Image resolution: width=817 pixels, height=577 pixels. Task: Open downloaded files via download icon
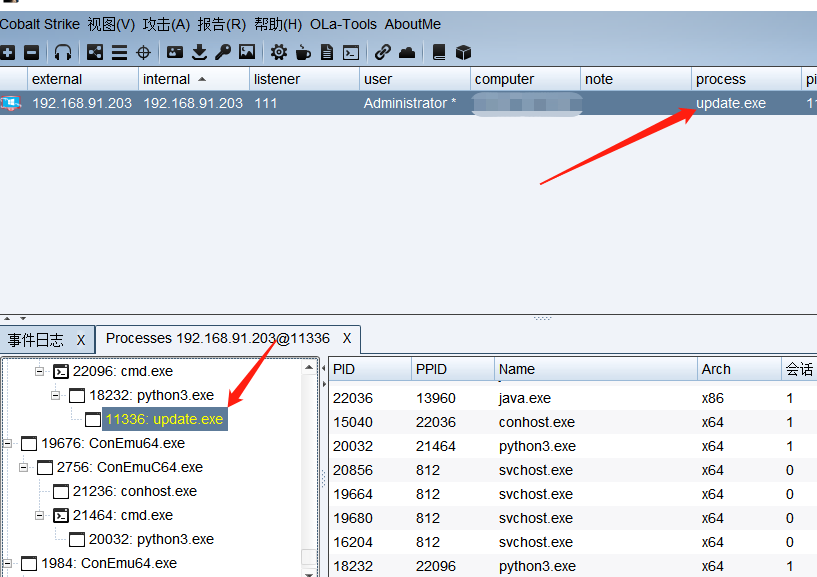point(199,52)
